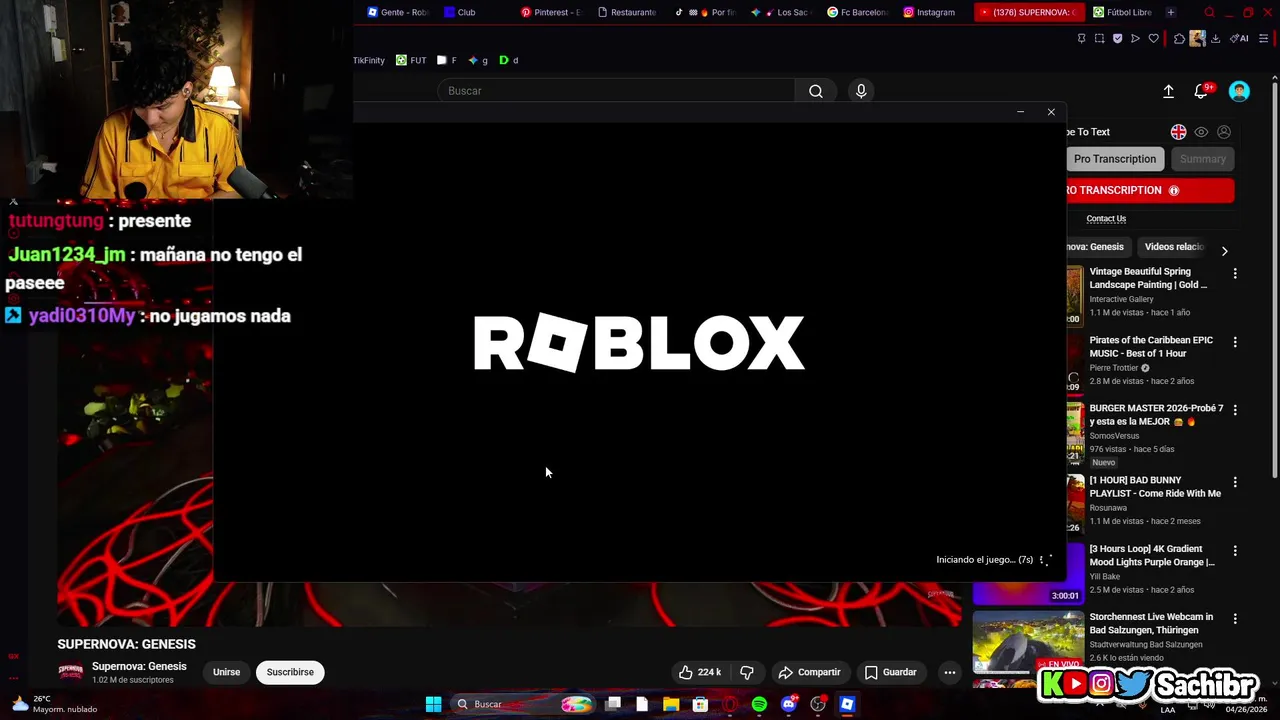
Task: Click the Guardar button
Action: point(890,672)
